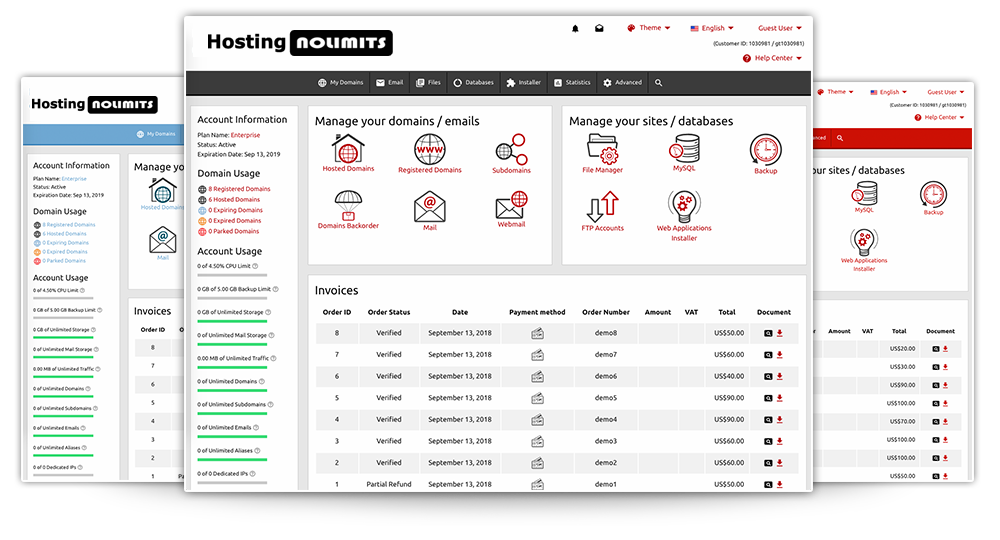Screen dimensions: 1000x540
Task: Click the 8 Registered Domains link
Action: coord(239,189)
